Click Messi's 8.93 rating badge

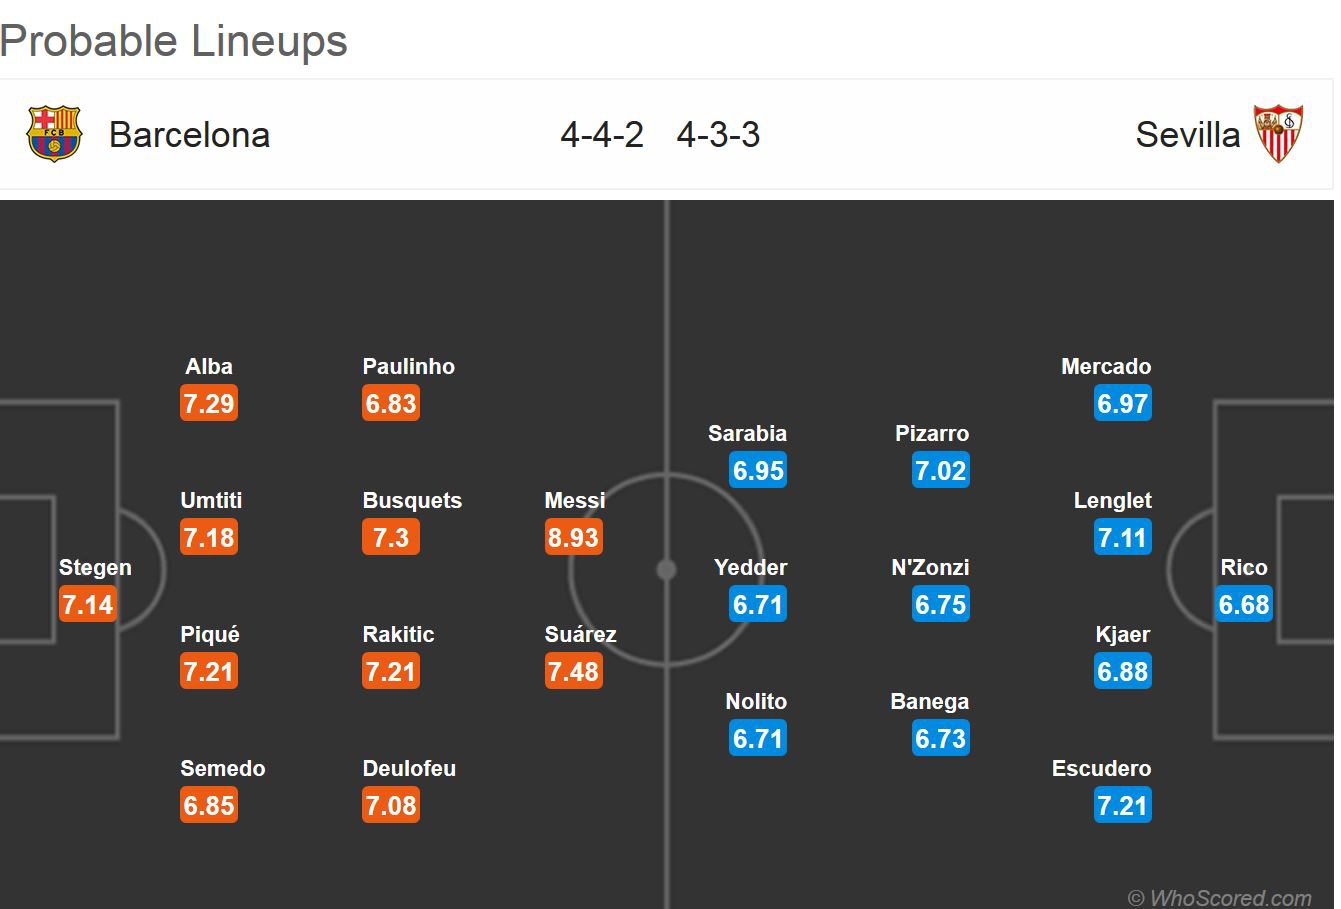click(573, 538)
